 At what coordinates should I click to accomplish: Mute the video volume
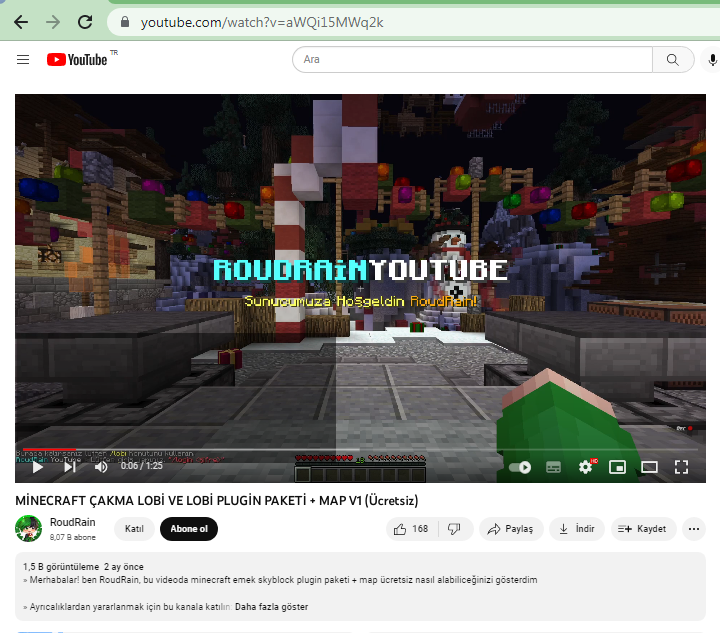coord(101,467)
